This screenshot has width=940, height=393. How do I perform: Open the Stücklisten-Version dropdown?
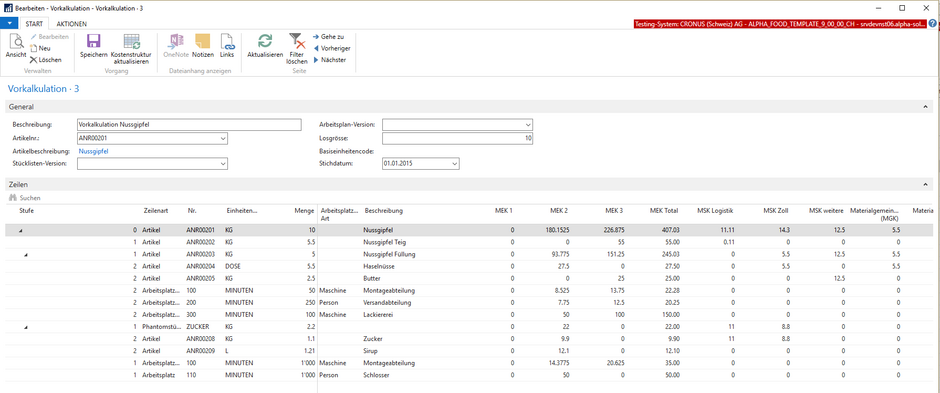[x=223, y=164]
